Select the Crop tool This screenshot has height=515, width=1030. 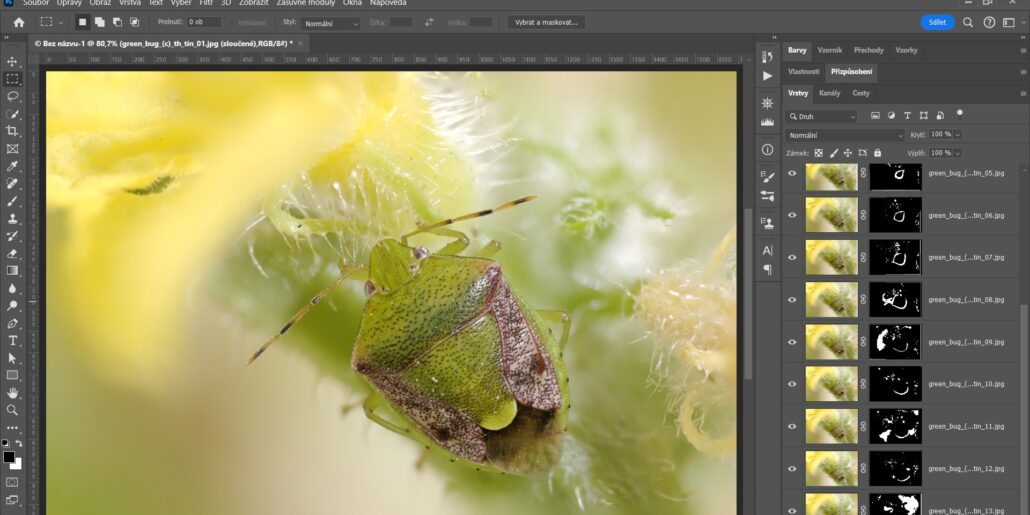pyautogui.click(x=12, y=131)
